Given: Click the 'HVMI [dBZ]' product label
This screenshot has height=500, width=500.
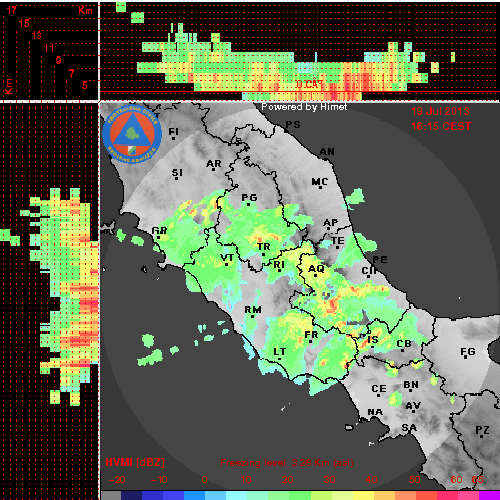Looking at the screenshot, I should [x=135, y=462].
